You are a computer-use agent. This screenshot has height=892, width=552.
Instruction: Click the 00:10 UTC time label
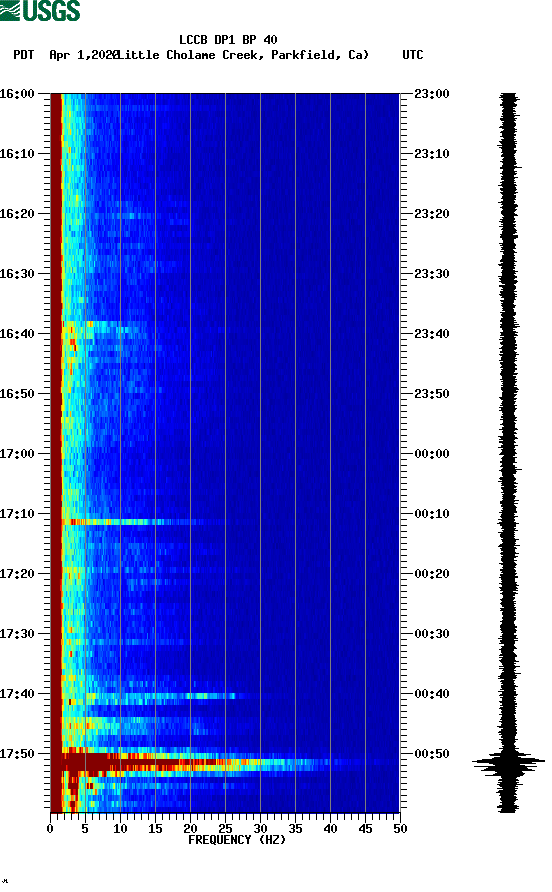coord(431,514)
